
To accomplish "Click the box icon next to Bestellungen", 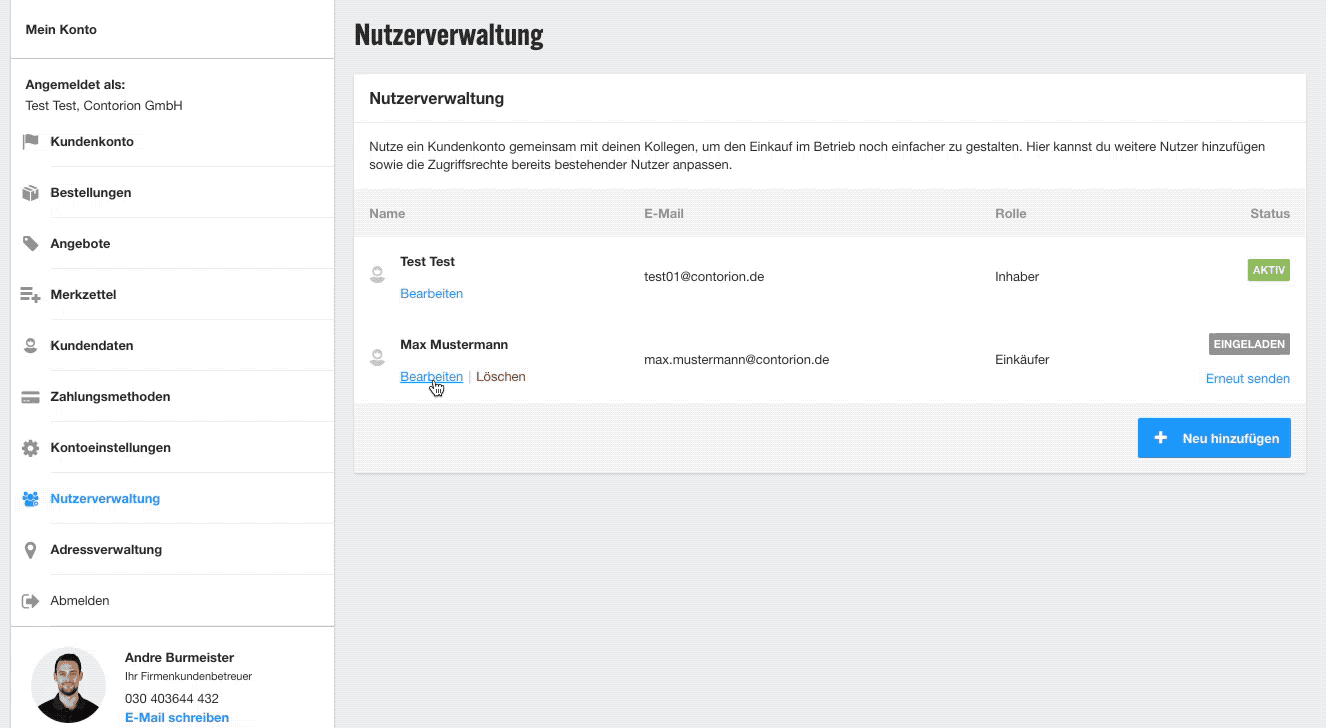I will [30, 193].
